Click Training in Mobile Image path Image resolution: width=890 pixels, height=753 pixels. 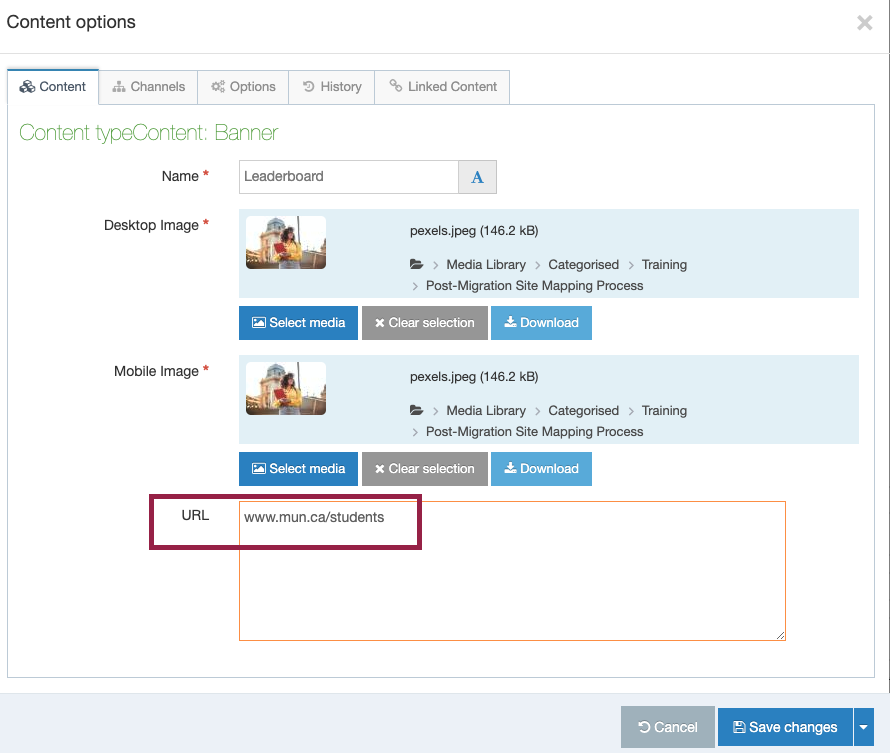[x=664, y=410]
